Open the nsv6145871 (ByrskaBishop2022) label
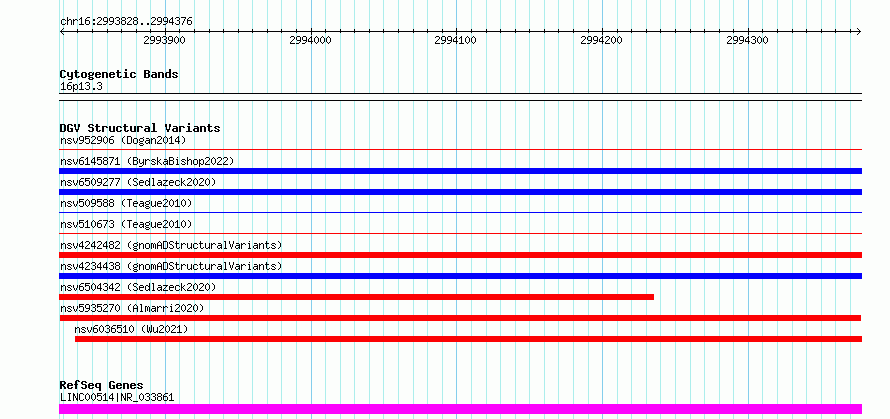Viewport: 890px width, 419px height. tap(147, 161)
